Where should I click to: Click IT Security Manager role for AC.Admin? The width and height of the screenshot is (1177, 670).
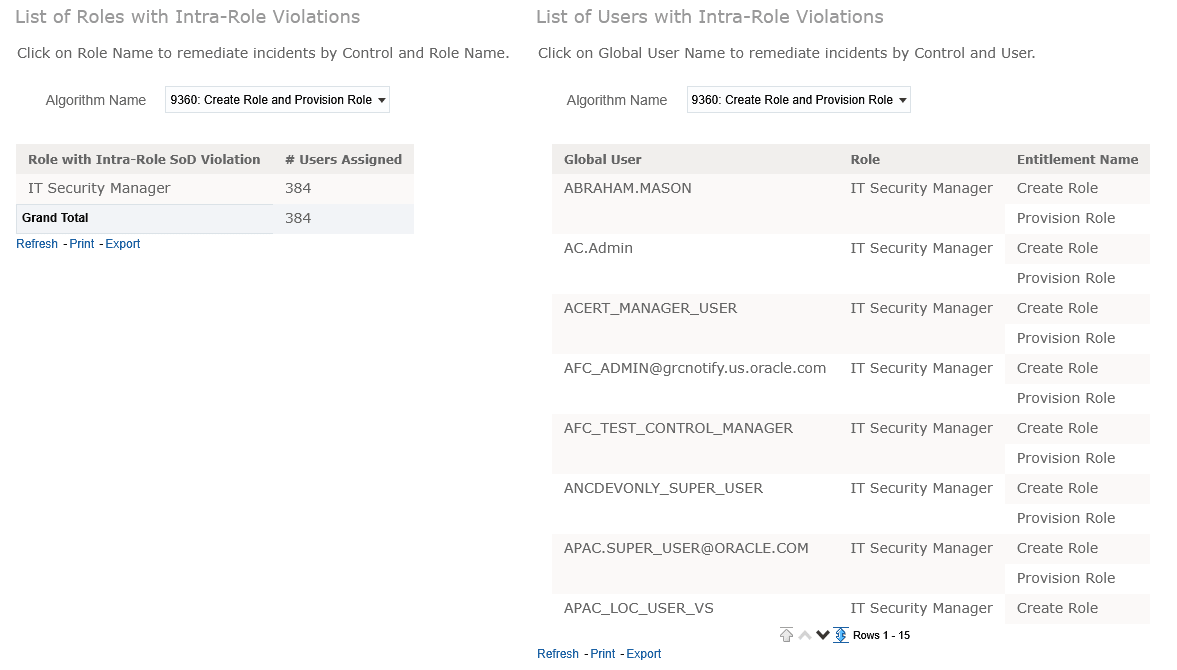[921, 248]
